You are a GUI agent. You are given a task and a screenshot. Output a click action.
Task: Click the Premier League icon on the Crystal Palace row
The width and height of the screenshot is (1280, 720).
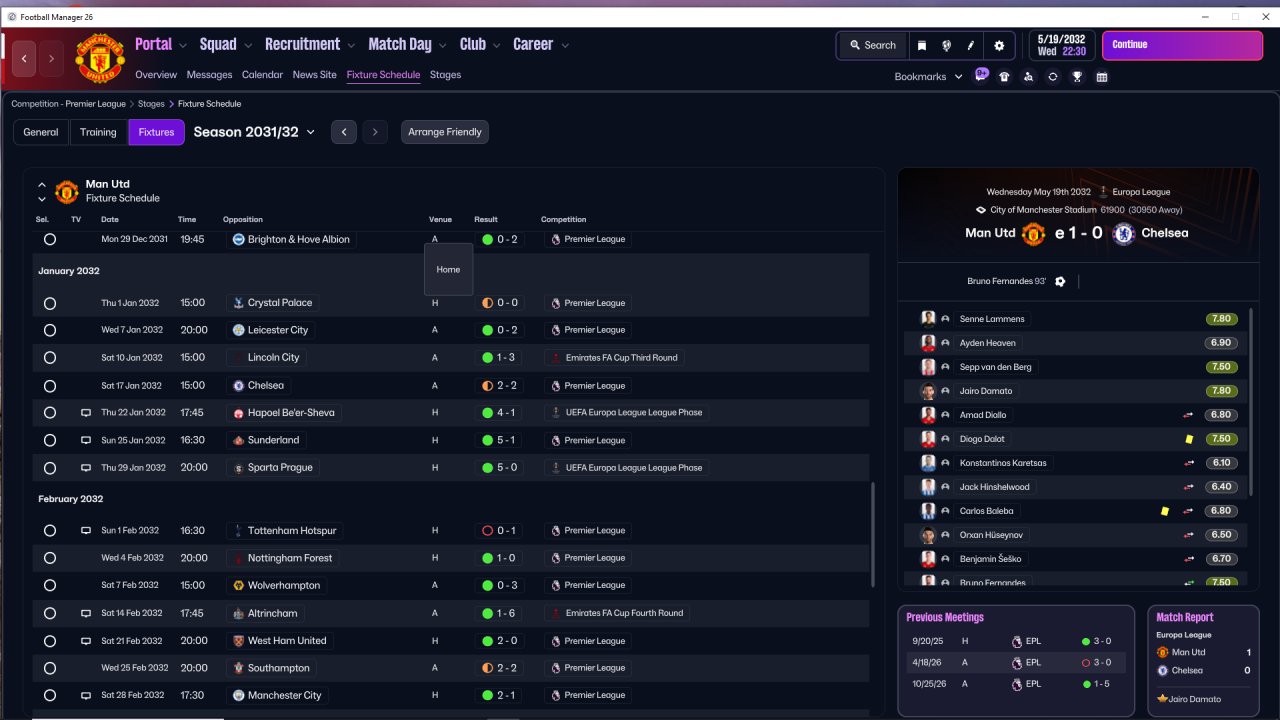pos(556,303)
